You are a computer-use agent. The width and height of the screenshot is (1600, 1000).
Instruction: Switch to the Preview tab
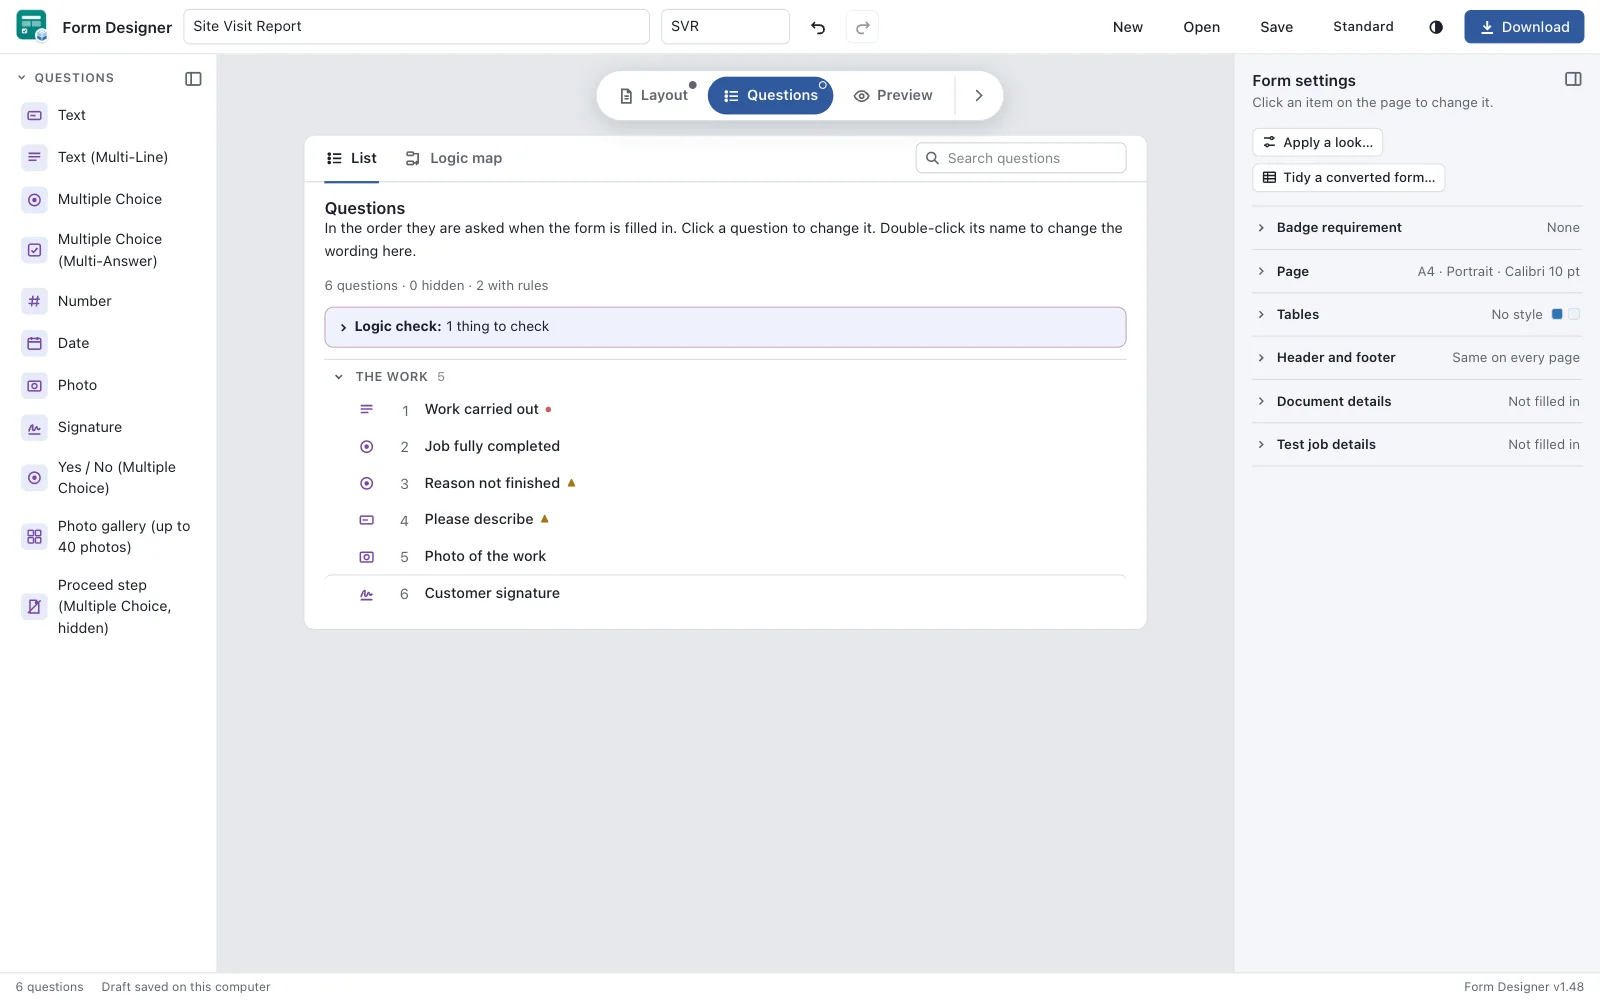click(893, 95)
